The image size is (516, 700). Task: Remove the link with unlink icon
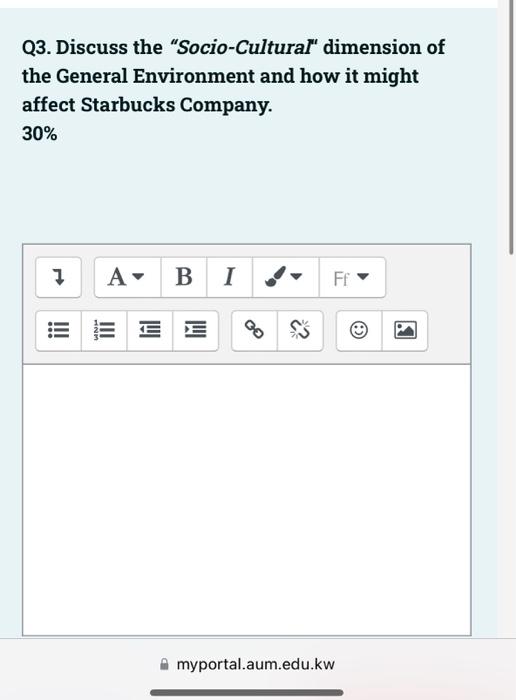(x=300, y=331)
